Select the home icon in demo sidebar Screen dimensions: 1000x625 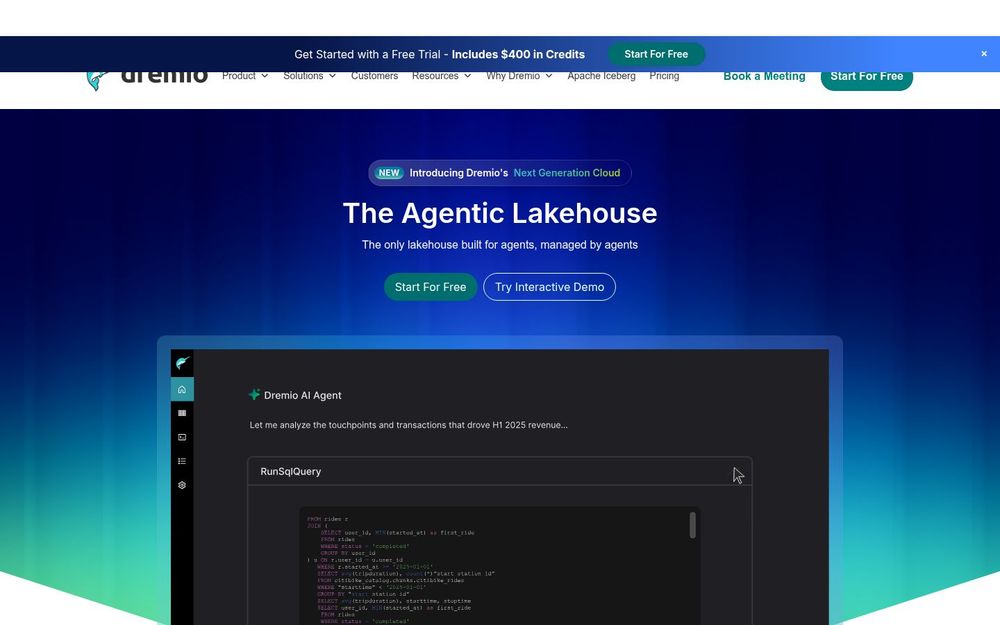pos(182,389)
